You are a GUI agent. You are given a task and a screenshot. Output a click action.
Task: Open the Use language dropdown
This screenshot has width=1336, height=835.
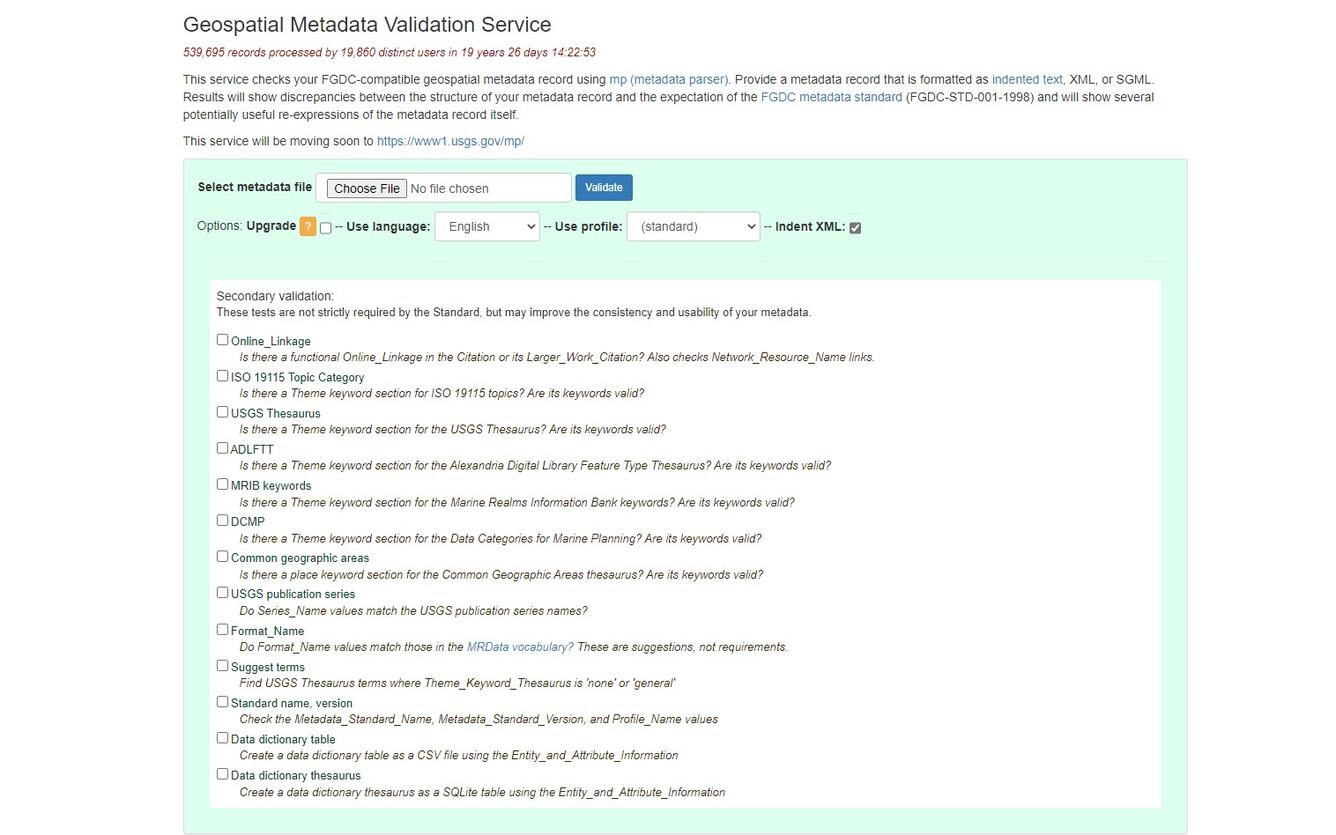point(487,226)
